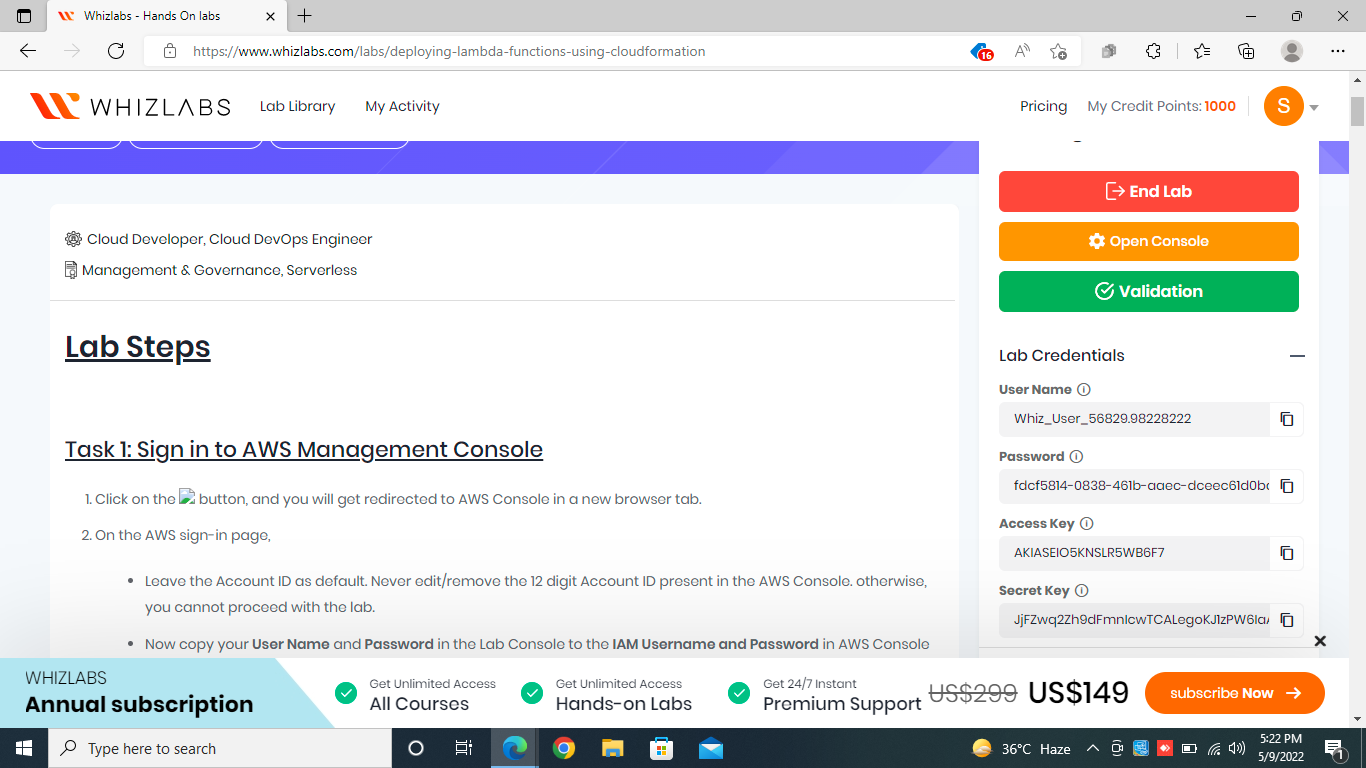
Task: Open the Pricing page
Action: tap(1043, 106)
